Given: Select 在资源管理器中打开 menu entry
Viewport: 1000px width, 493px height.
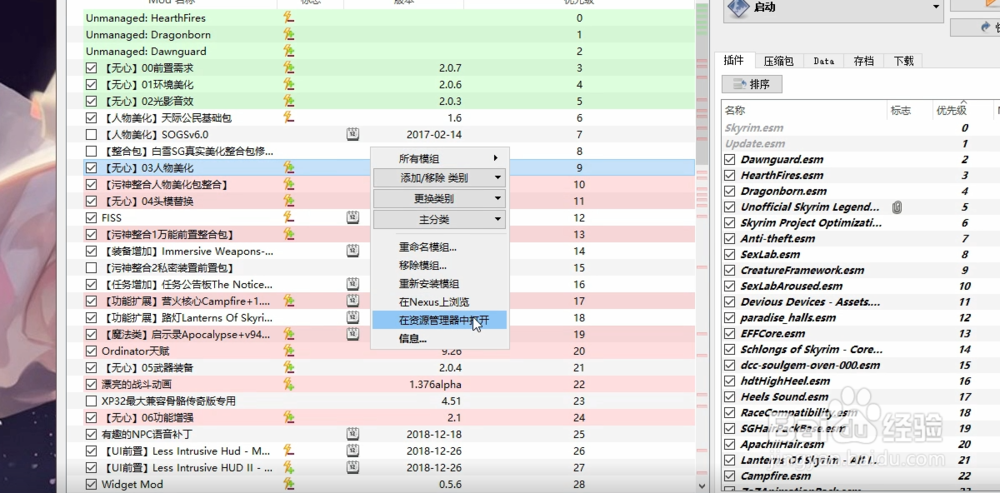Looking at the screenshot, I should click(x=439, y=320).
